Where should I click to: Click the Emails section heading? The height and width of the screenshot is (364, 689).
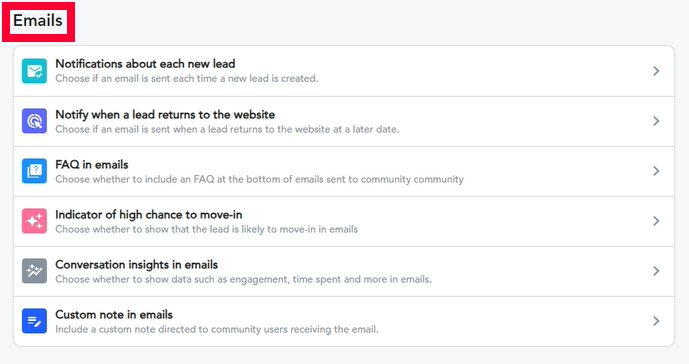point(38,21)
